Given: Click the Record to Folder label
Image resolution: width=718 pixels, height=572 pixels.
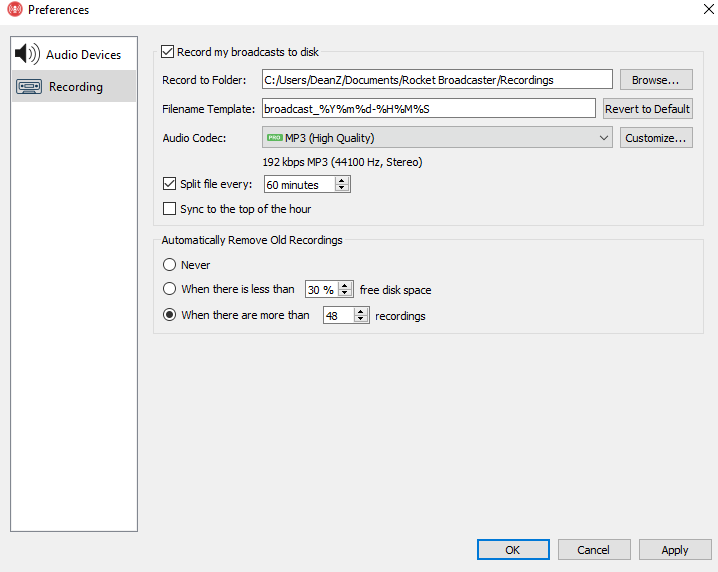Looking at the screenshot, I should (x=204, y=80).
